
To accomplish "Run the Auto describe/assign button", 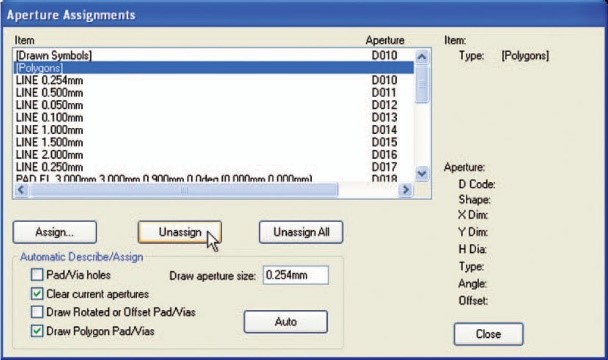I will coord(286,322).
